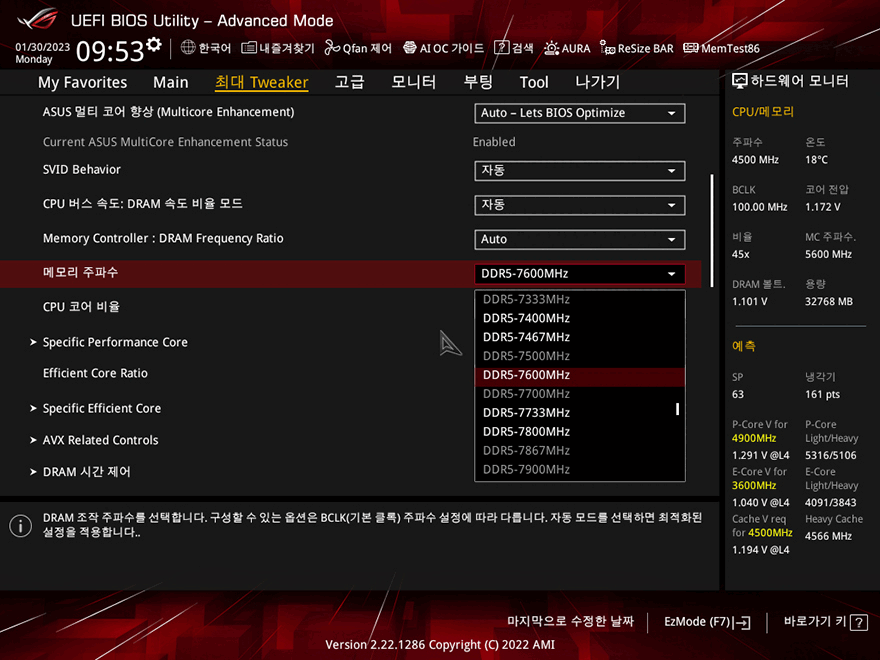Select DDR5-7400MHz from the list
The image size is (880, 660).
tap(580, 318)
